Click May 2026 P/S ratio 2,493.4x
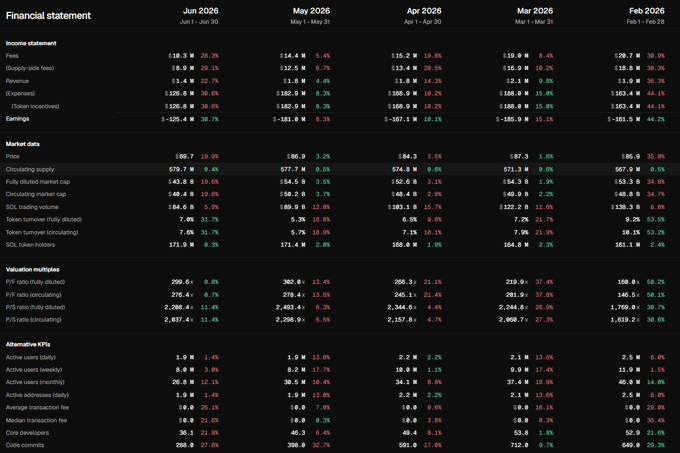 (290, 307)
